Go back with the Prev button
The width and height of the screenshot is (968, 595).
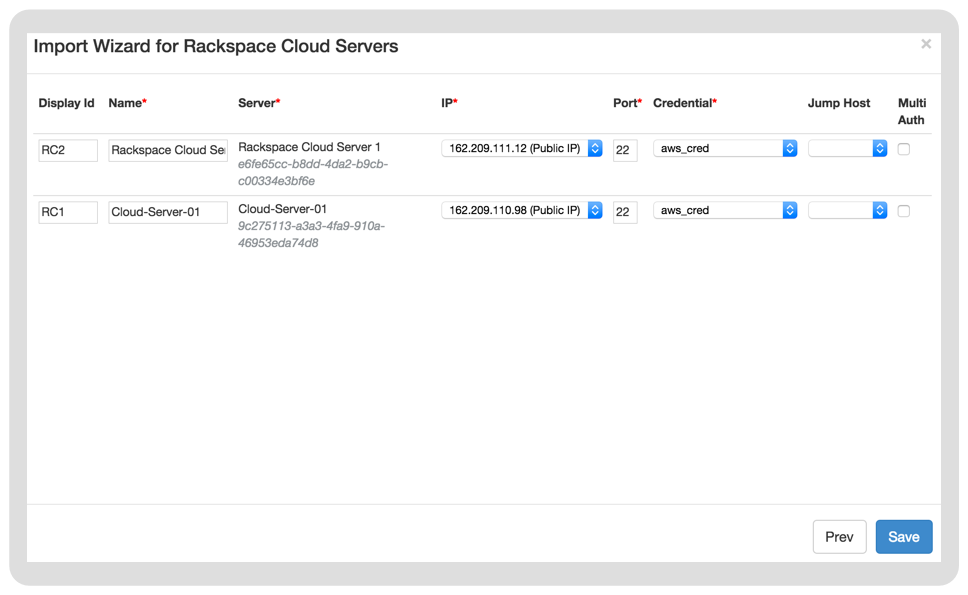[x=840, y=537]
